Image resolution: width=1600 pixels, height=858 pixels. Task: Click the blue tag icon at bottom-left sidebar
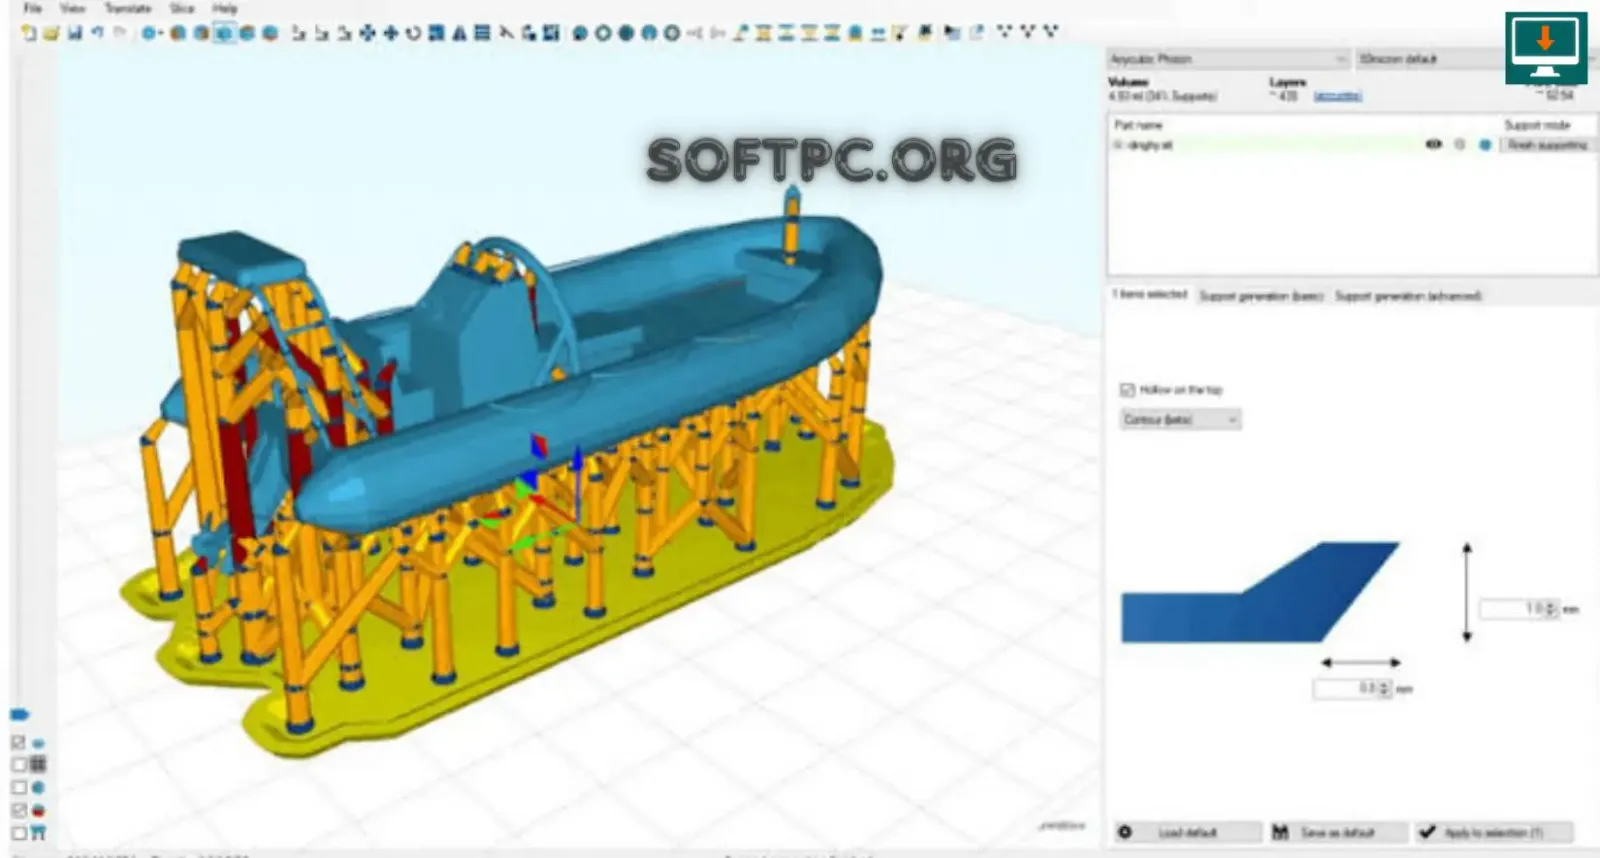(19, 714)
